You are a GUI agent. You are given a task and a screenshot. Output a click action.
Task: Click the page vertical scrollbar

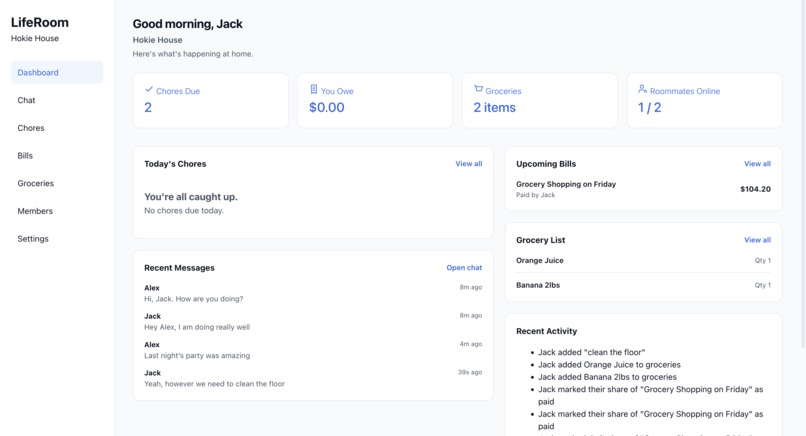pos(803,175)
